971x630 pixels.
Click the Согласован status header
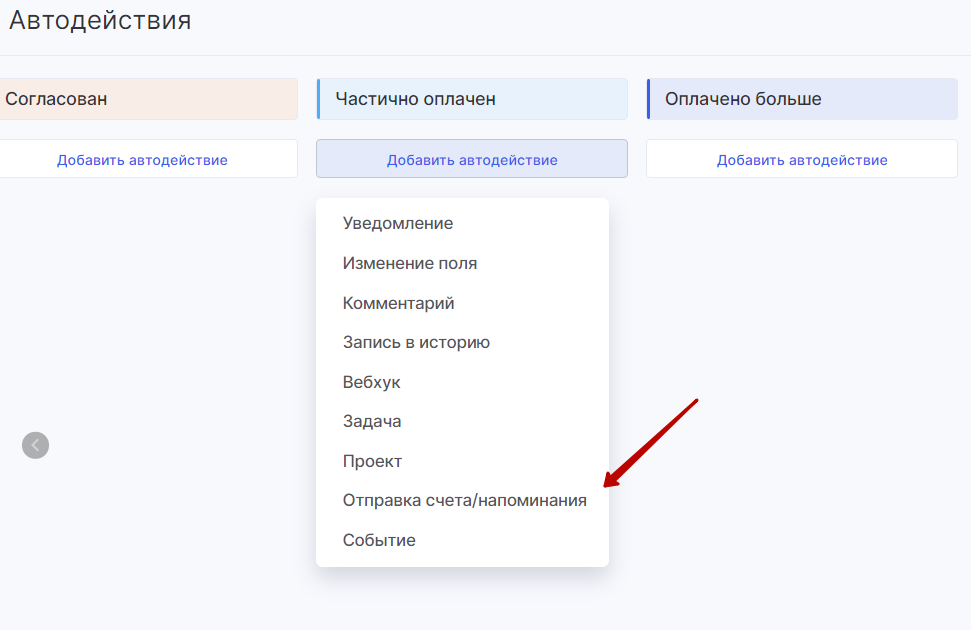click(x=149, y=99)
